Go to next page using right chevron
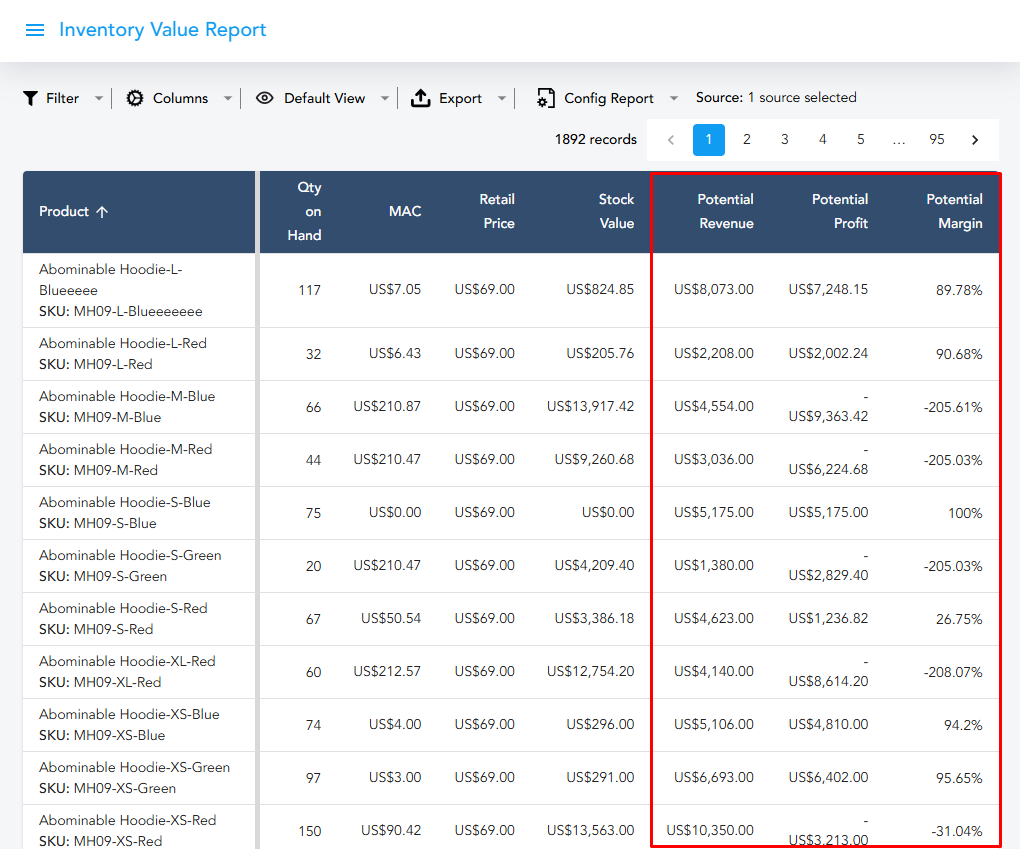1020x849 pixels. click(x=975, y=140)
